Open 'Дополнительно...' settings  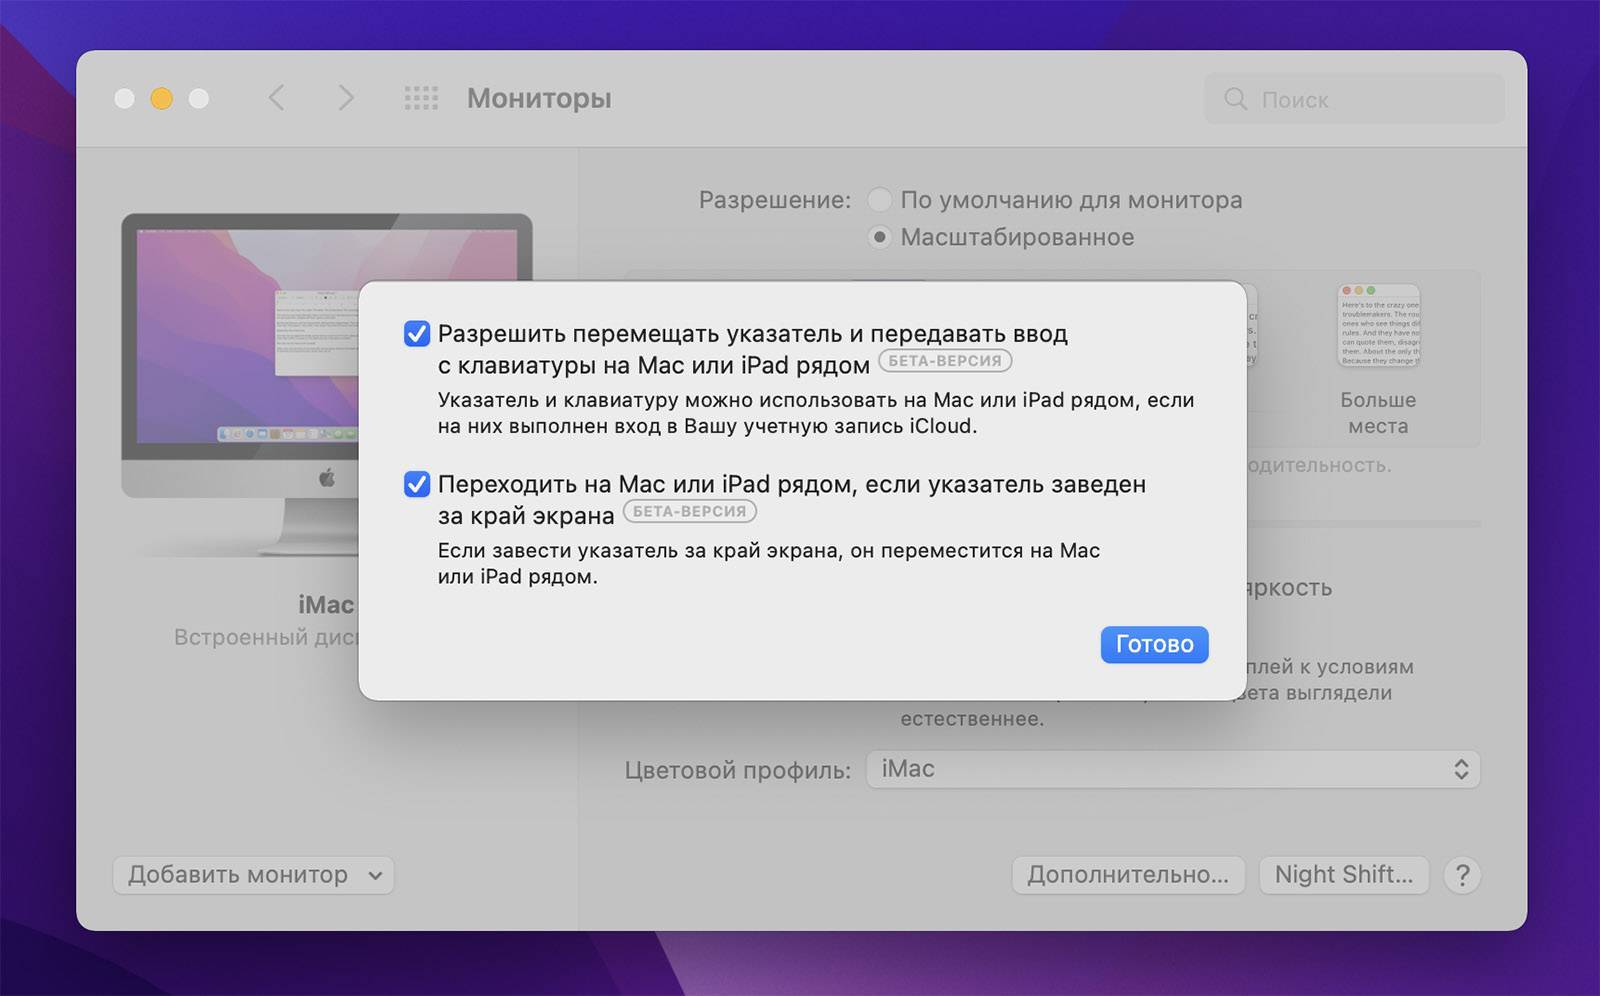(1128, 875)
